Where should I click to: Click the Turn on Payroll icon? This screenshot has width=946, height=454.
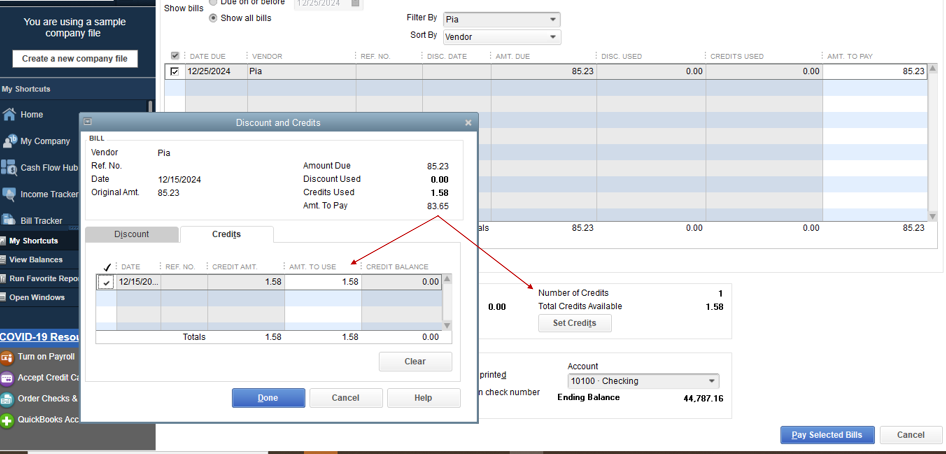point(7,357)
